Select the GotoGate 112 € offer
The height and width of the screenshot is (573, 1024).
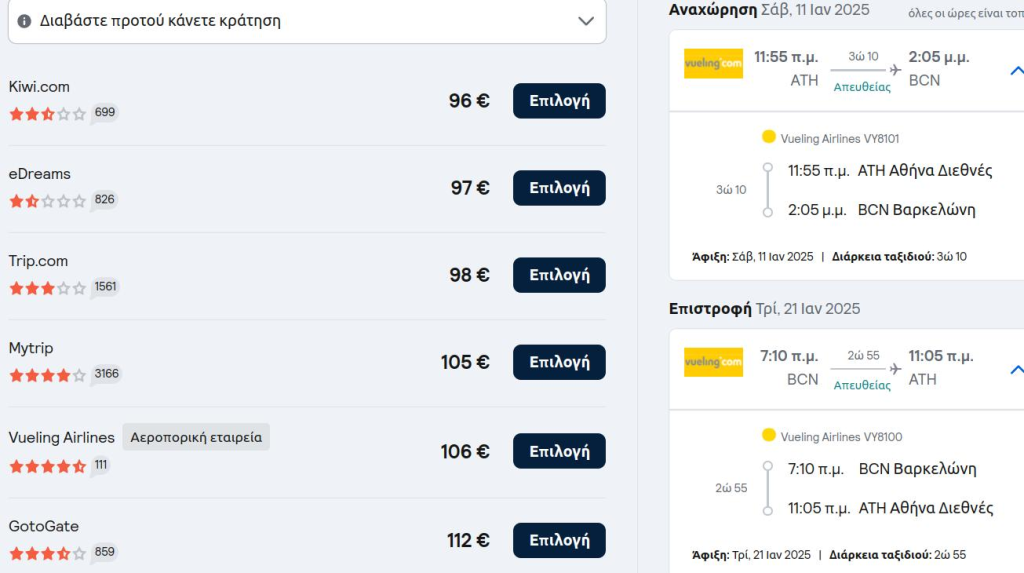click(x=559, y=540)
